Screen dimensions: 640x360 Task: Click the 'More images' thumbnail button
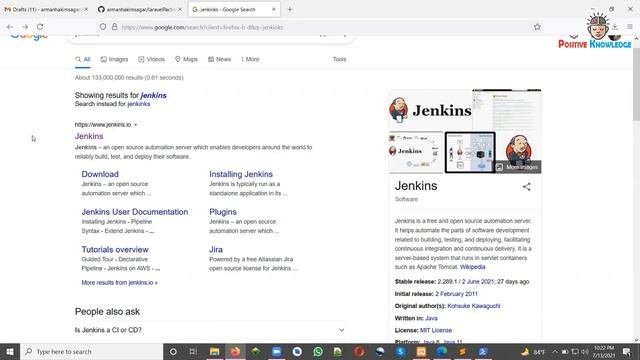coord(518,167)
